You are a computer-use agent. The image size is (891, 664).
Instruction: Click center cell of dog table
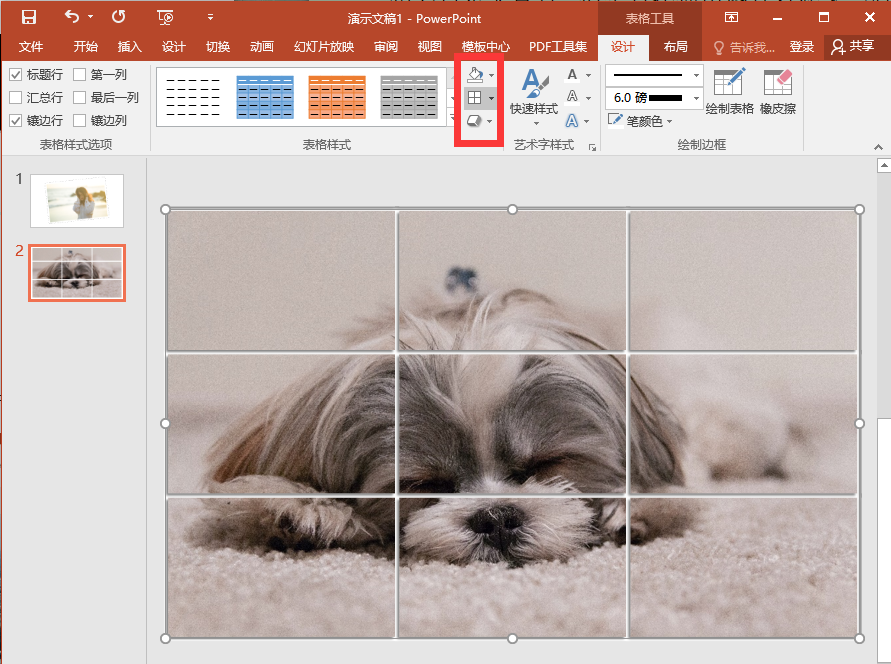point(512,424)
